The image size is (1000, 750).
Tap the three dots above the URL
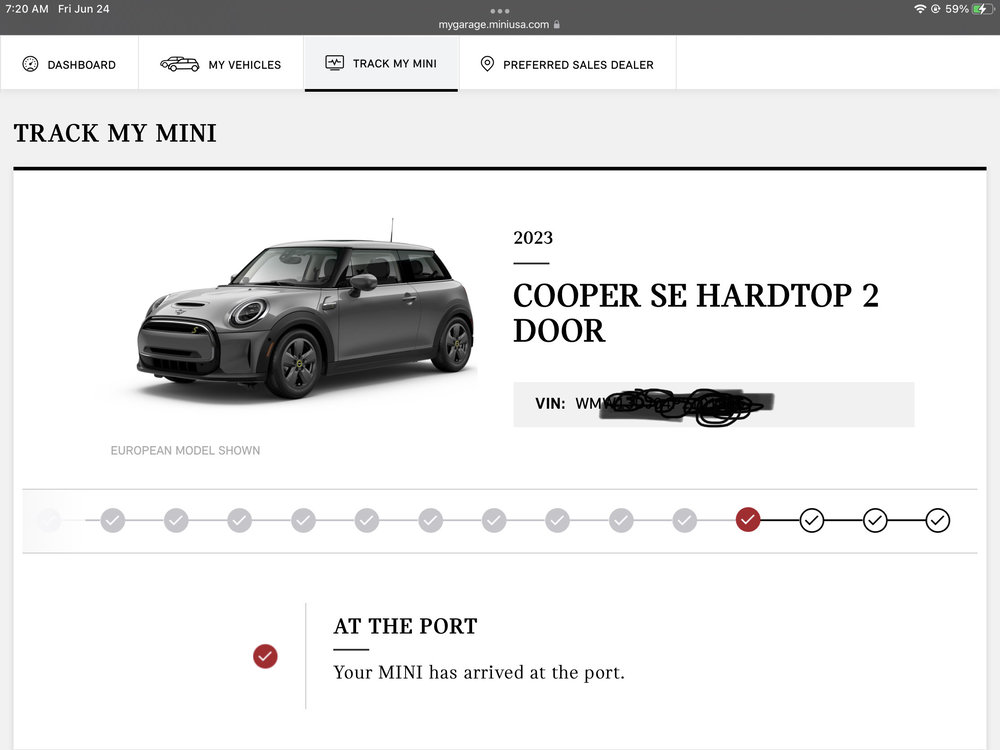coord(500,11)
